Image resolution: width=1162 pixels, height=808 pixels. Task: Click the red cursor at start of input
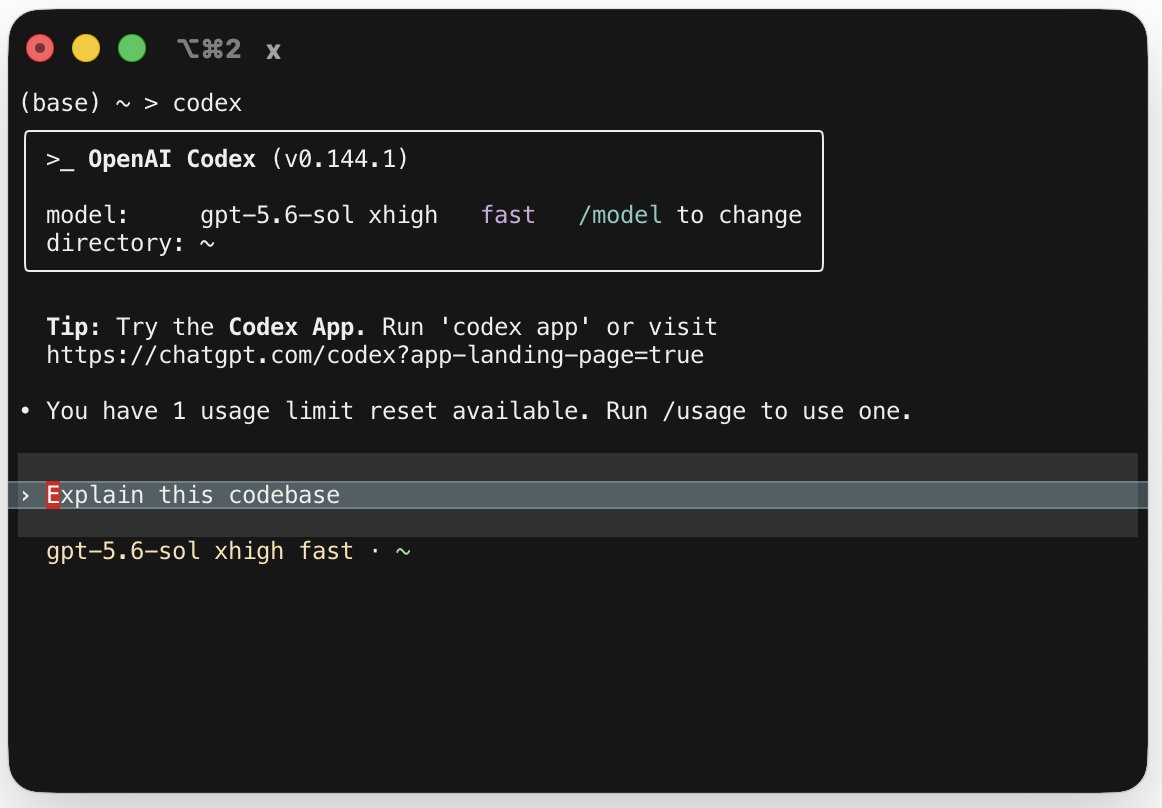(53, 495)
